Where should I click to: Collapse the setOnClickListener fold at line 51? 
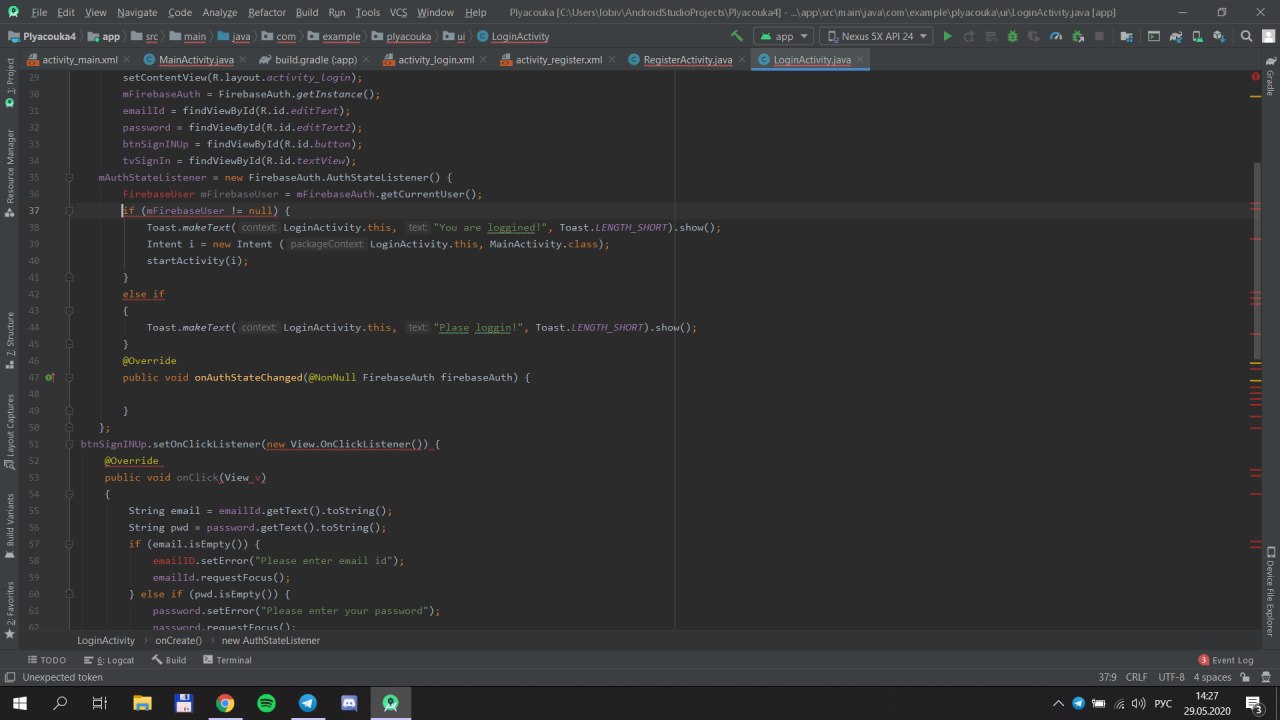[70, 444]
